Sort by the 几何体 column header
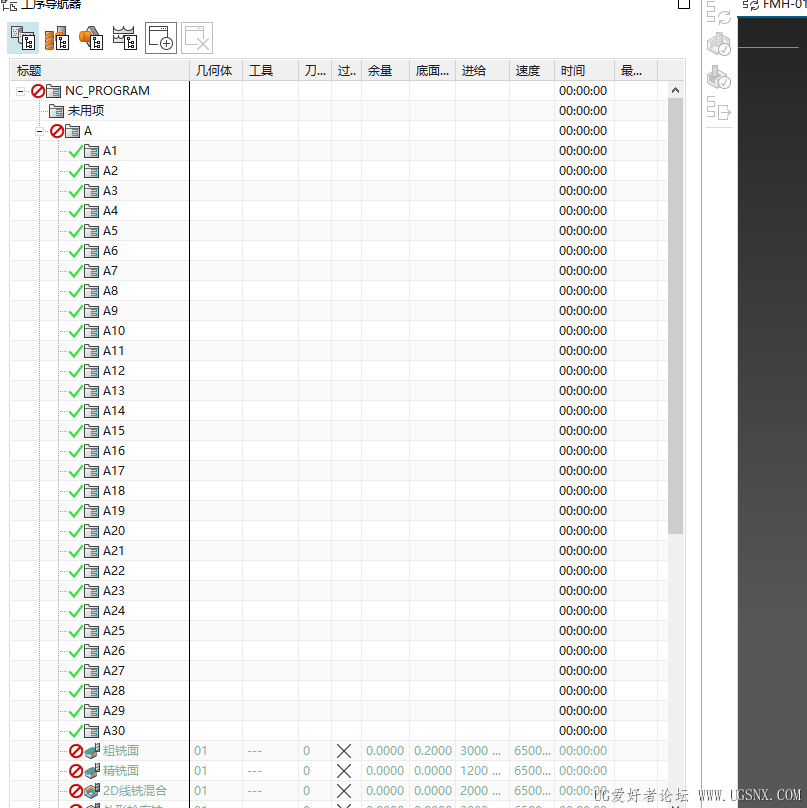The image size is (807, 808). [x=215, y=71]
